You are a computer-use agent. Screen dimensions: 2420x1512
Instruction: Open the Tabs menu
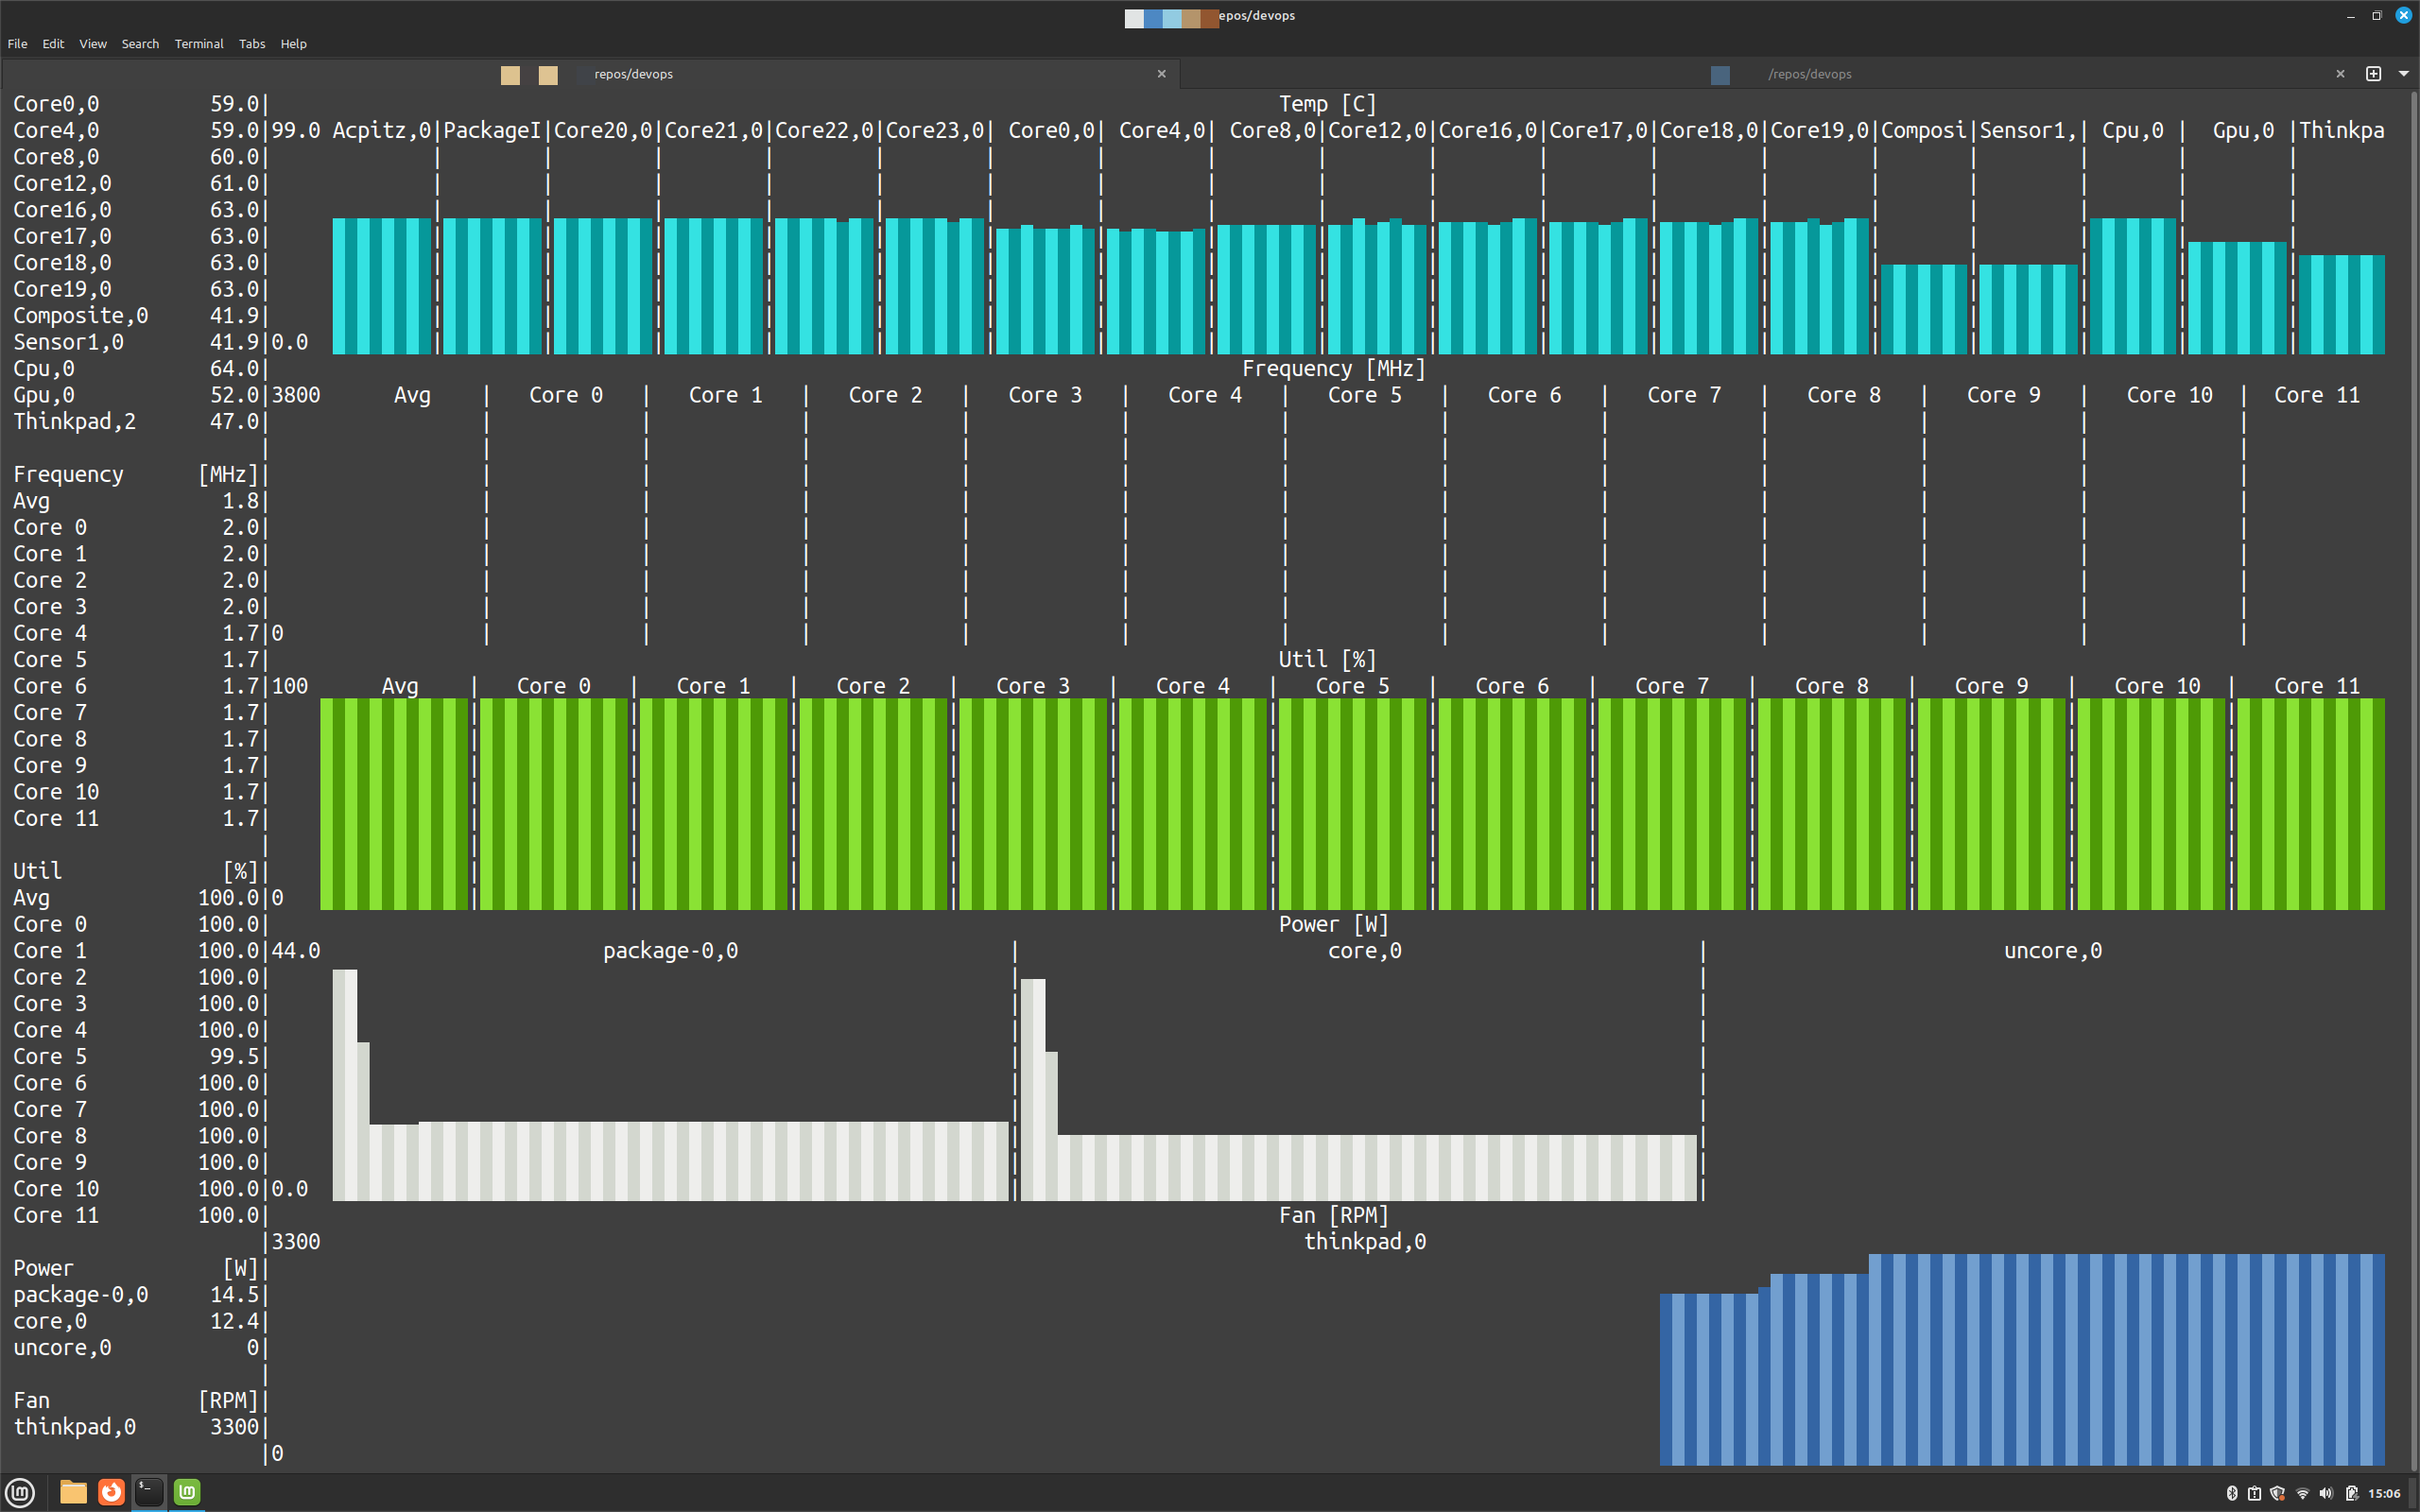[252, 44]
